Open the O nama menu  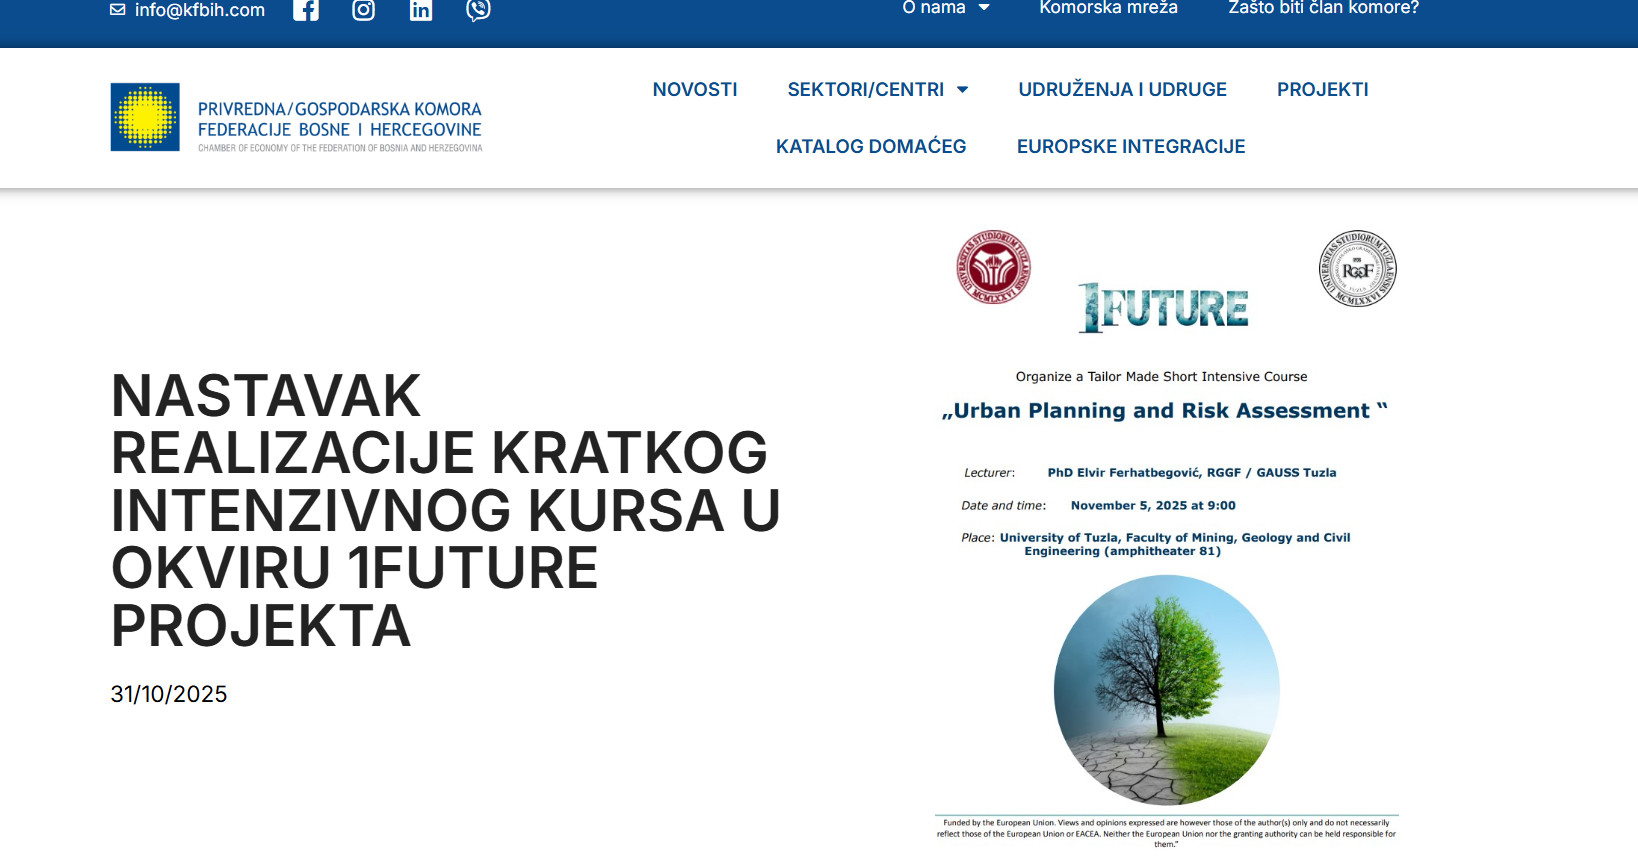tap(933, 8)
